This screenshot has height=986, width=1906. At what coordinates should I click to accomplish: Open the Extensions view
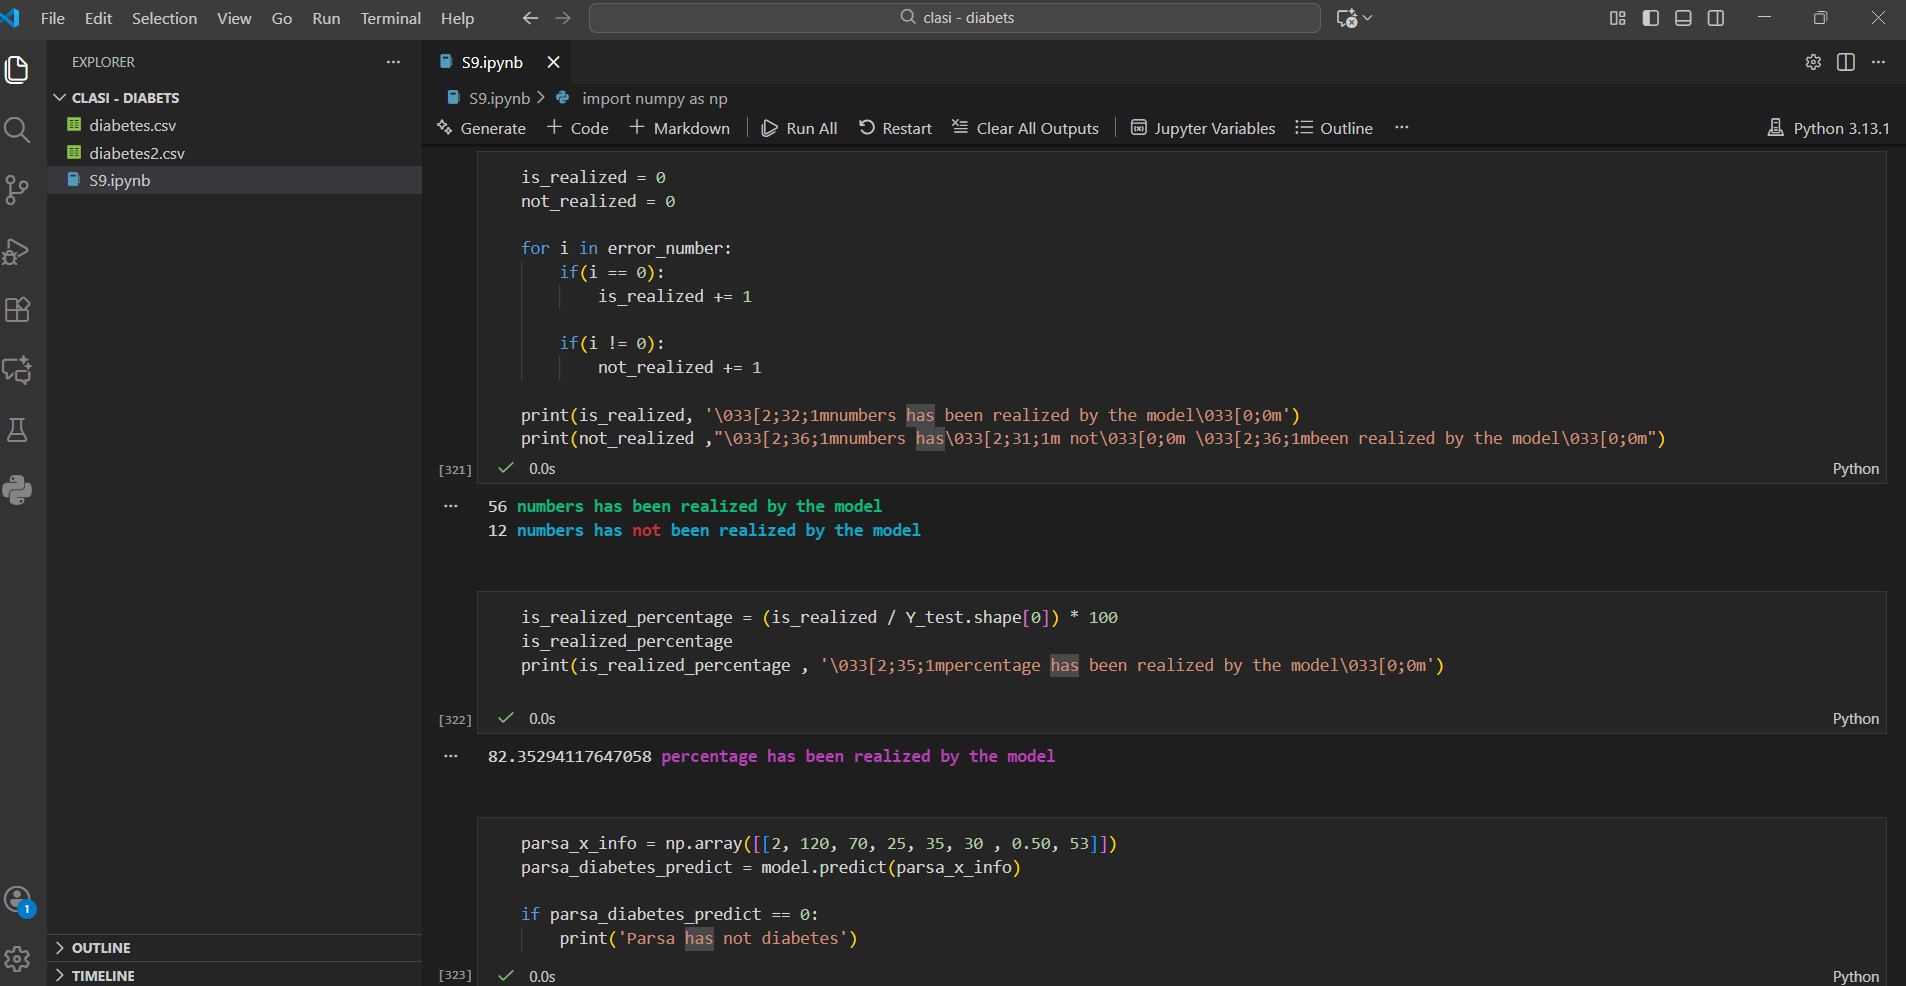coord(17,310)
